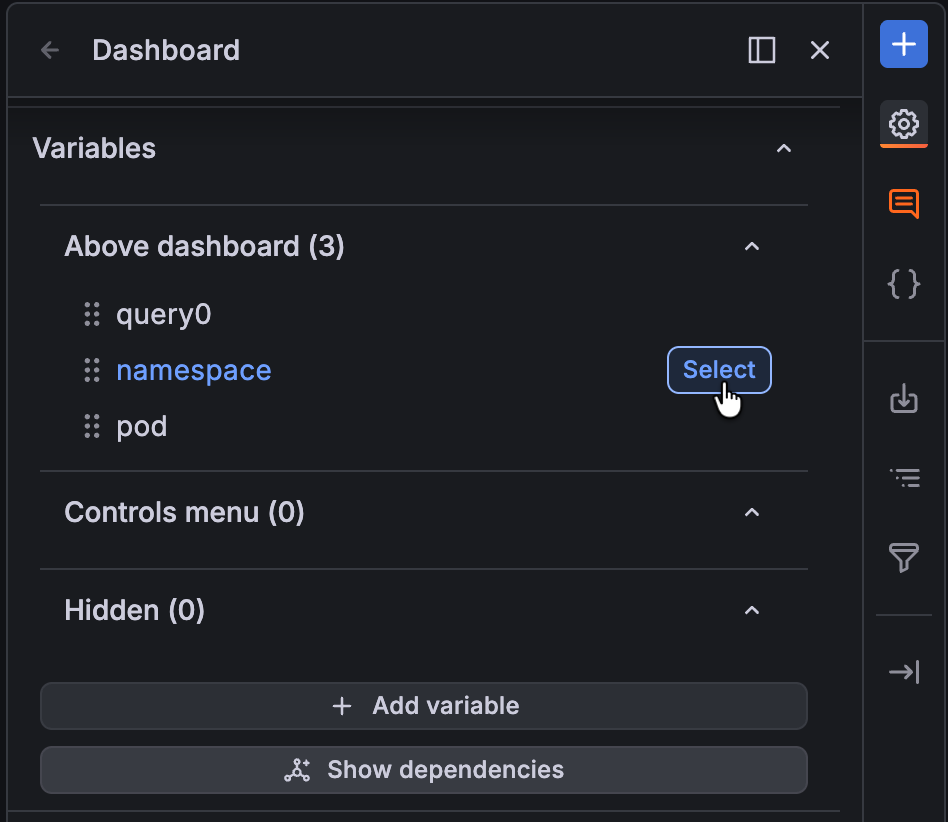Click the Variables section heading

pyautogui.click(x=94, y=149)
